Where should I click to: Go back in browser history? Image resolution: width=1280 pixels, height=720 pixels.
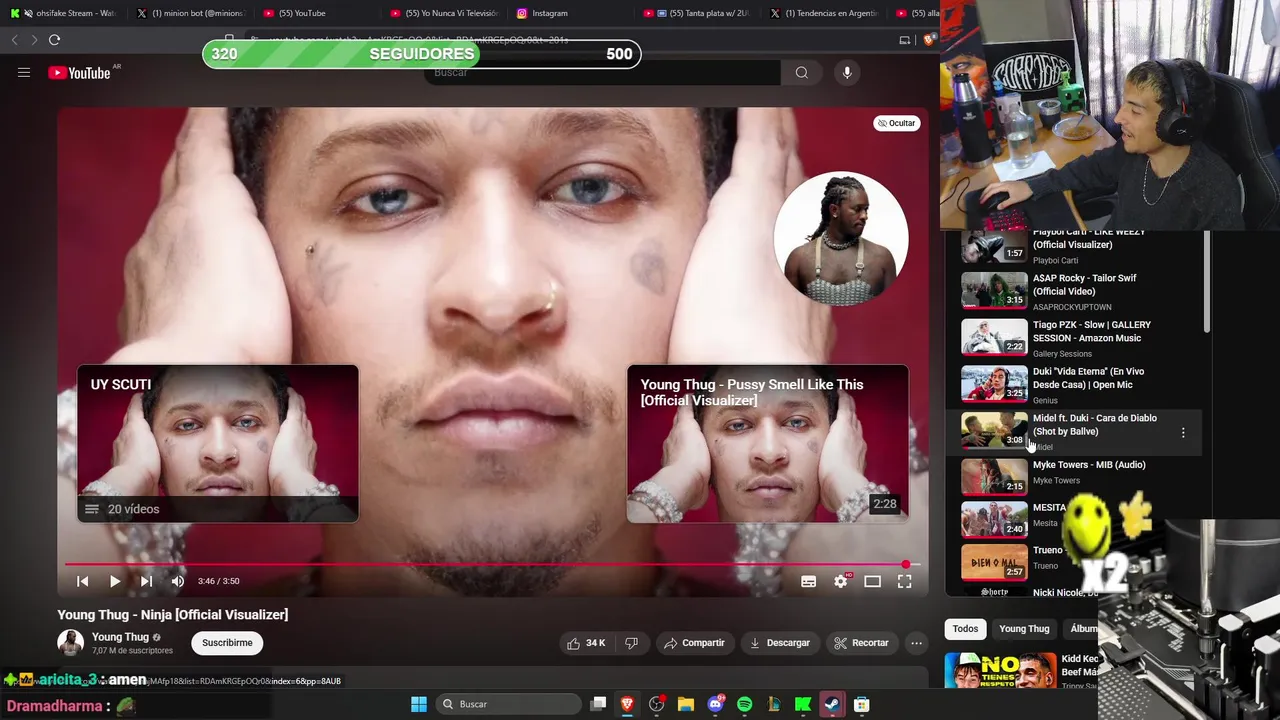[14, 40]
